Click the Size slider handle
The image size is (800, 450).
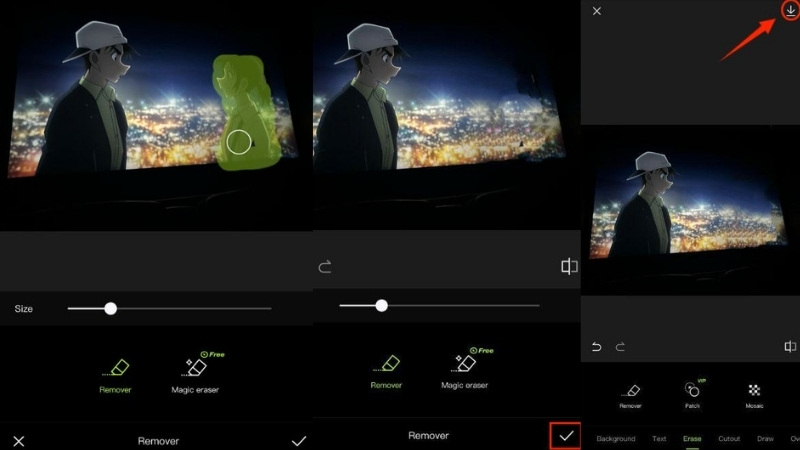pyautogui.click(x=111, y=309)
